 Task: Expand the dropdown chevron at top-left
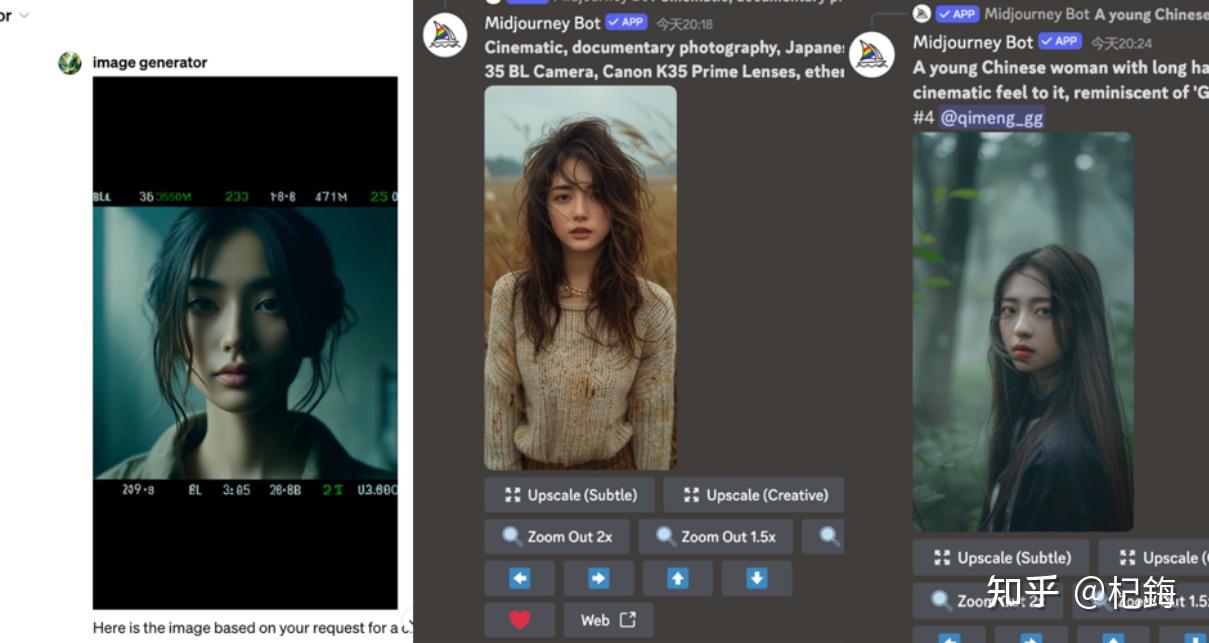[x=24, y=15]
